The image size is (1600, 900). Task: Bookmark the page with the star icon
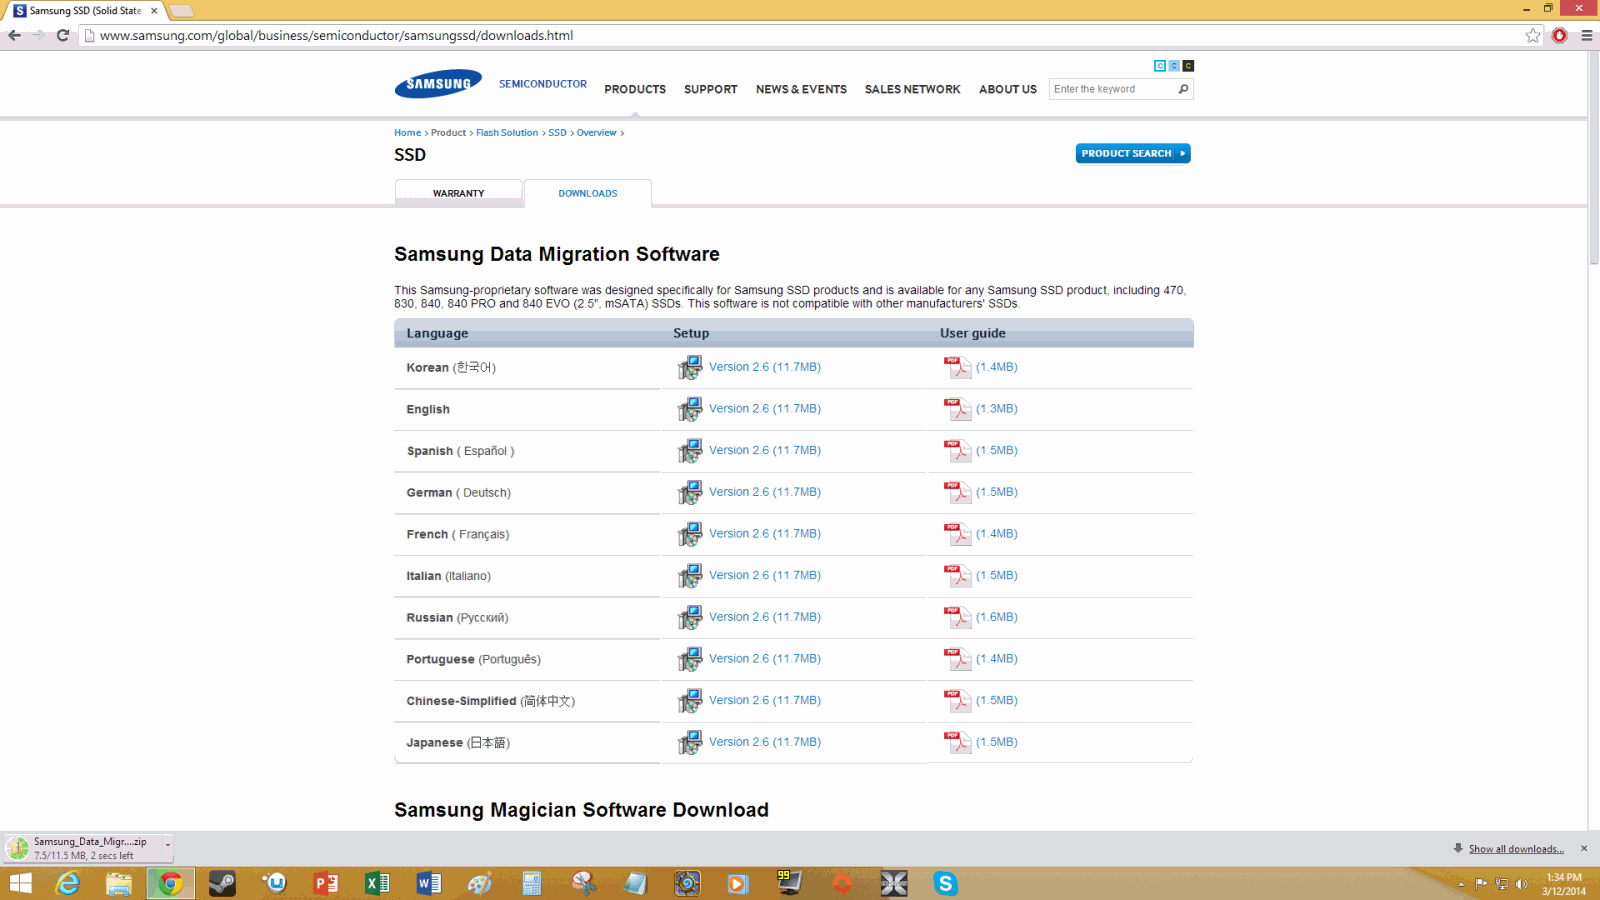coord(1533,35)
